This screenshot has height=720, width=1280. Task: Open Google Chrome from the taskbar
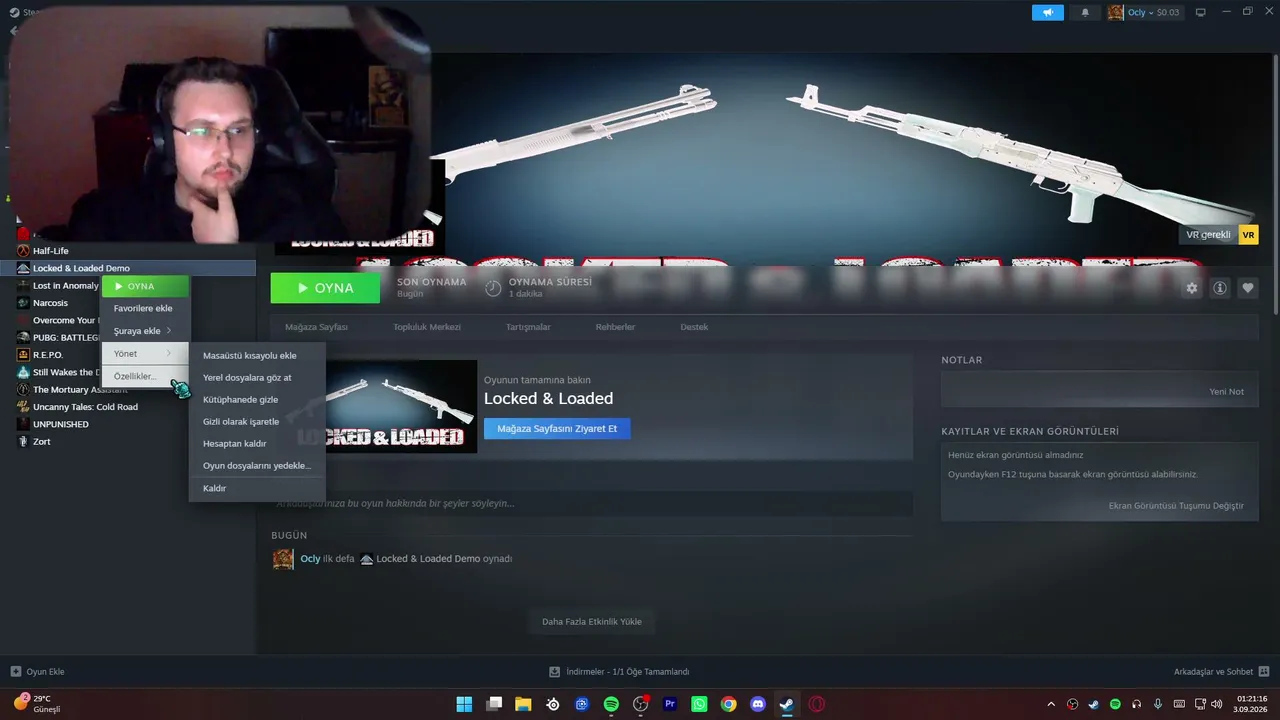click(729, 704)
